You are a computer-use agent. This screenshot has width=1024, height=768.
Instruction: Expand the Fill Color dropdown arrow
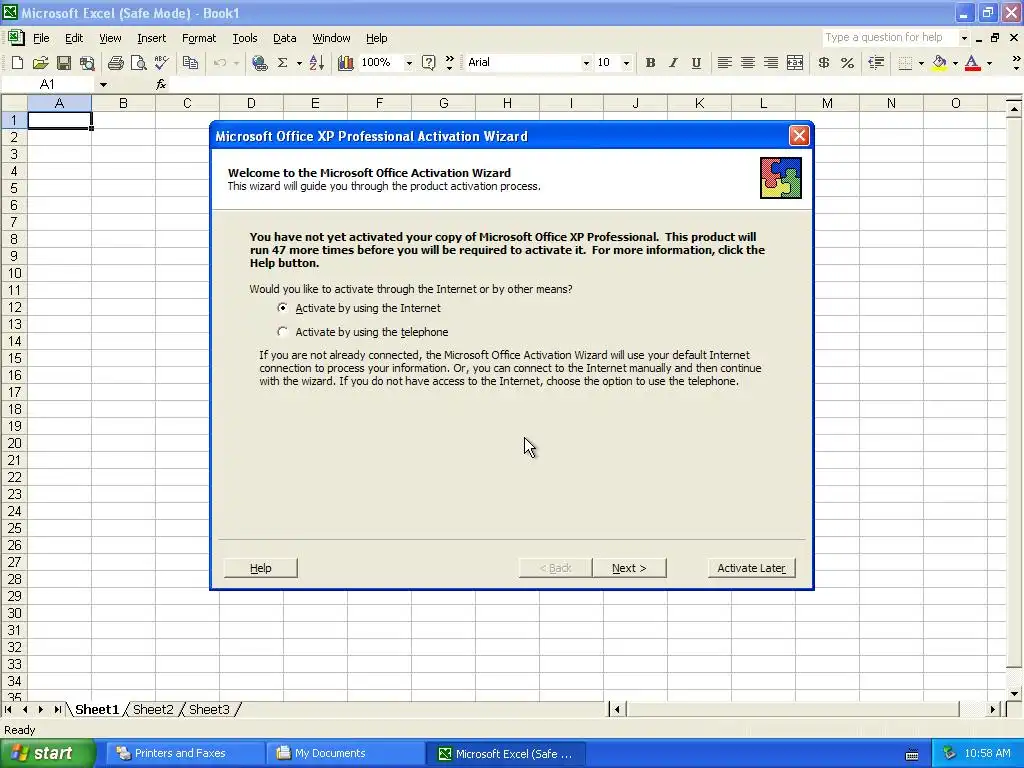click(955, 63)
